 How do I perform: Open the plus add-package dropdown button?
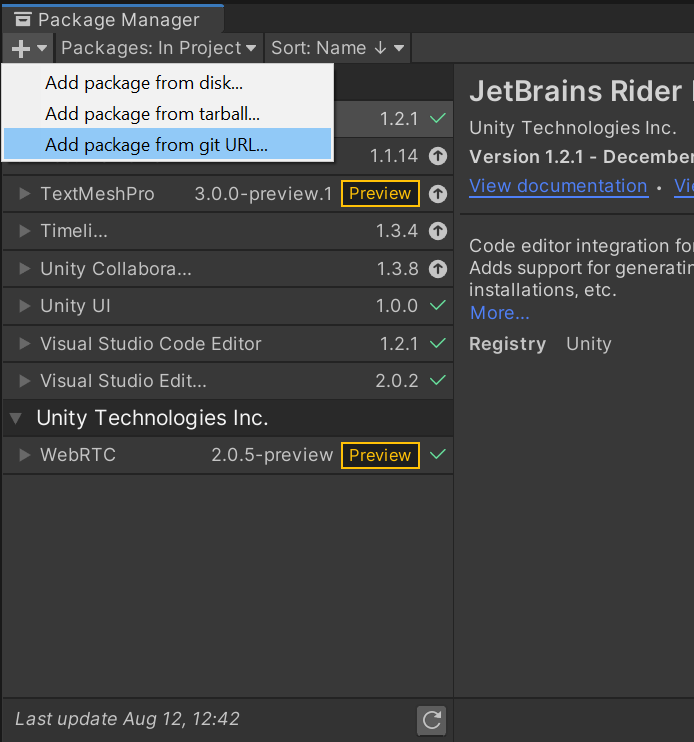(x=29, y=48)
